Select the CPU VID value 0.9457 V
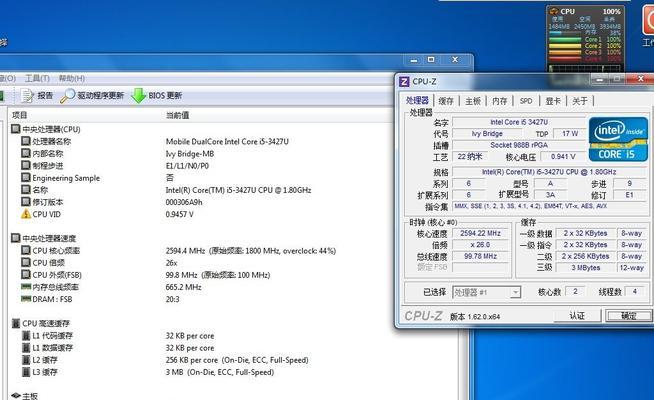 pos(179,214)
